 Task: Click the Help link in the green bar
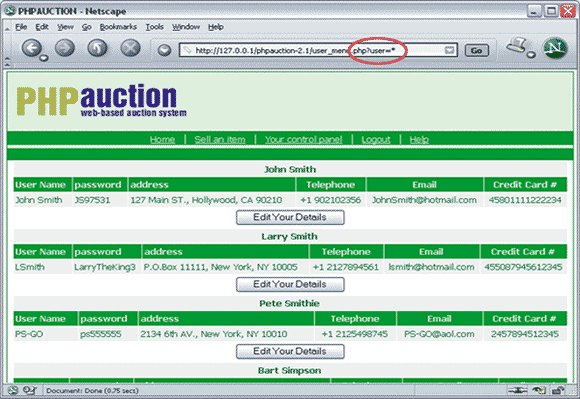point(419,139)
